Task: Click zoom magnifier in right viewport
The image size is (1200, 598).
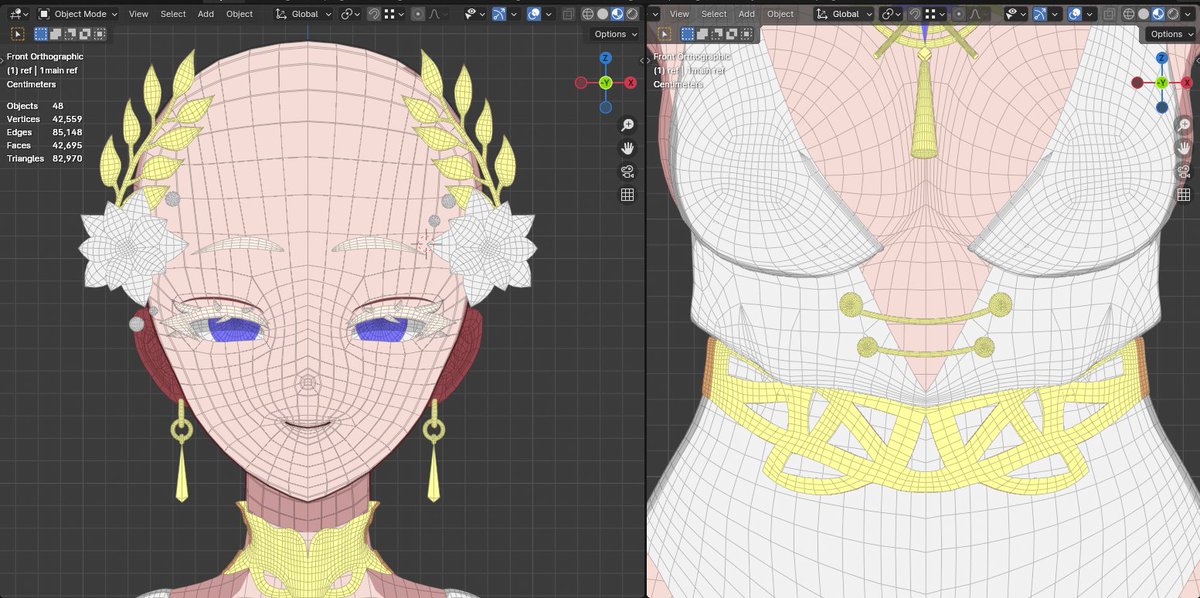Action: 1185,125
